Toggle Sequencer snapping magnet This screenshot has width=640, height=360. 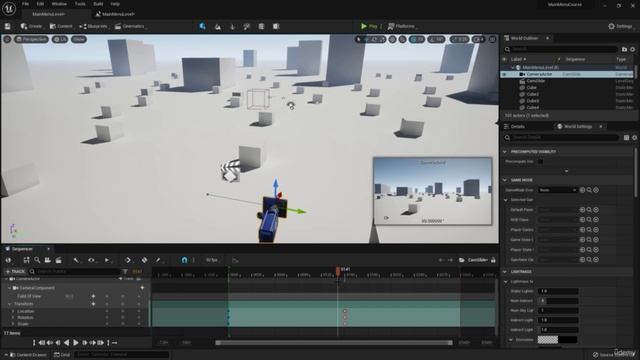coord(184,260)
